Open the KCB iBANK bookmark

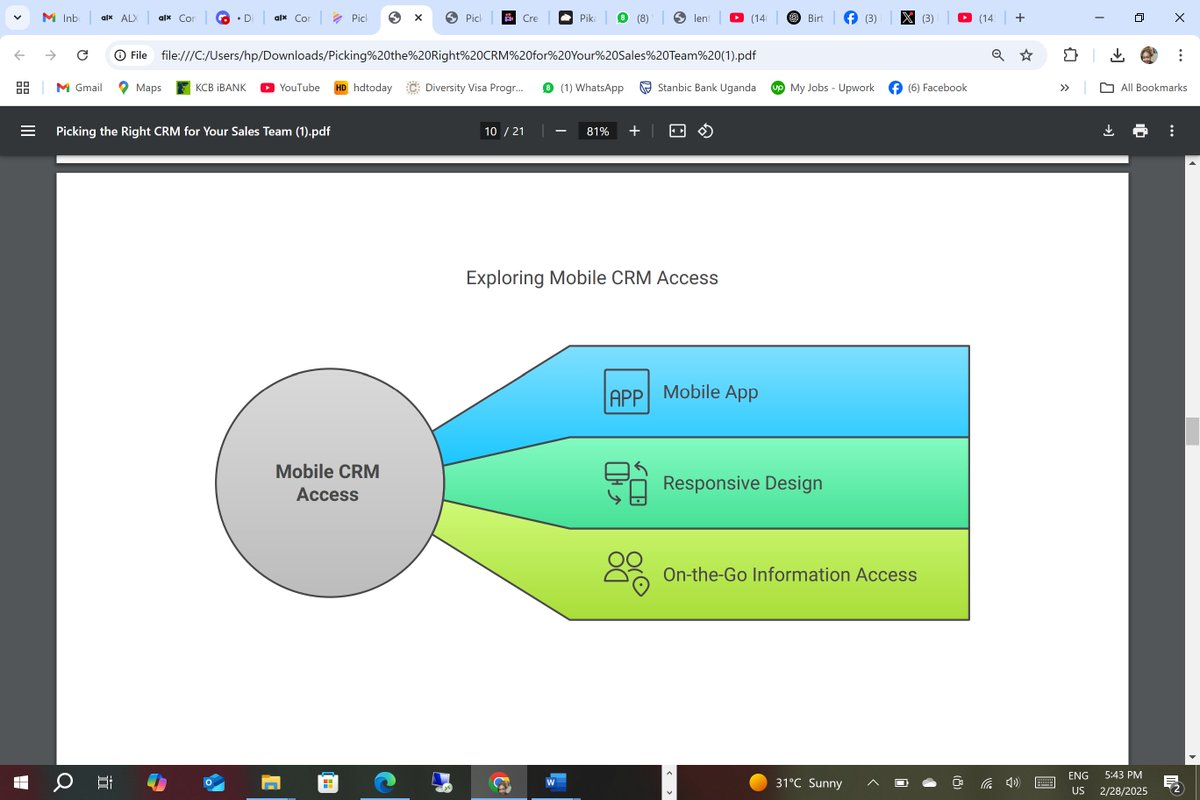pyautogui.click(x=211, y=87)
